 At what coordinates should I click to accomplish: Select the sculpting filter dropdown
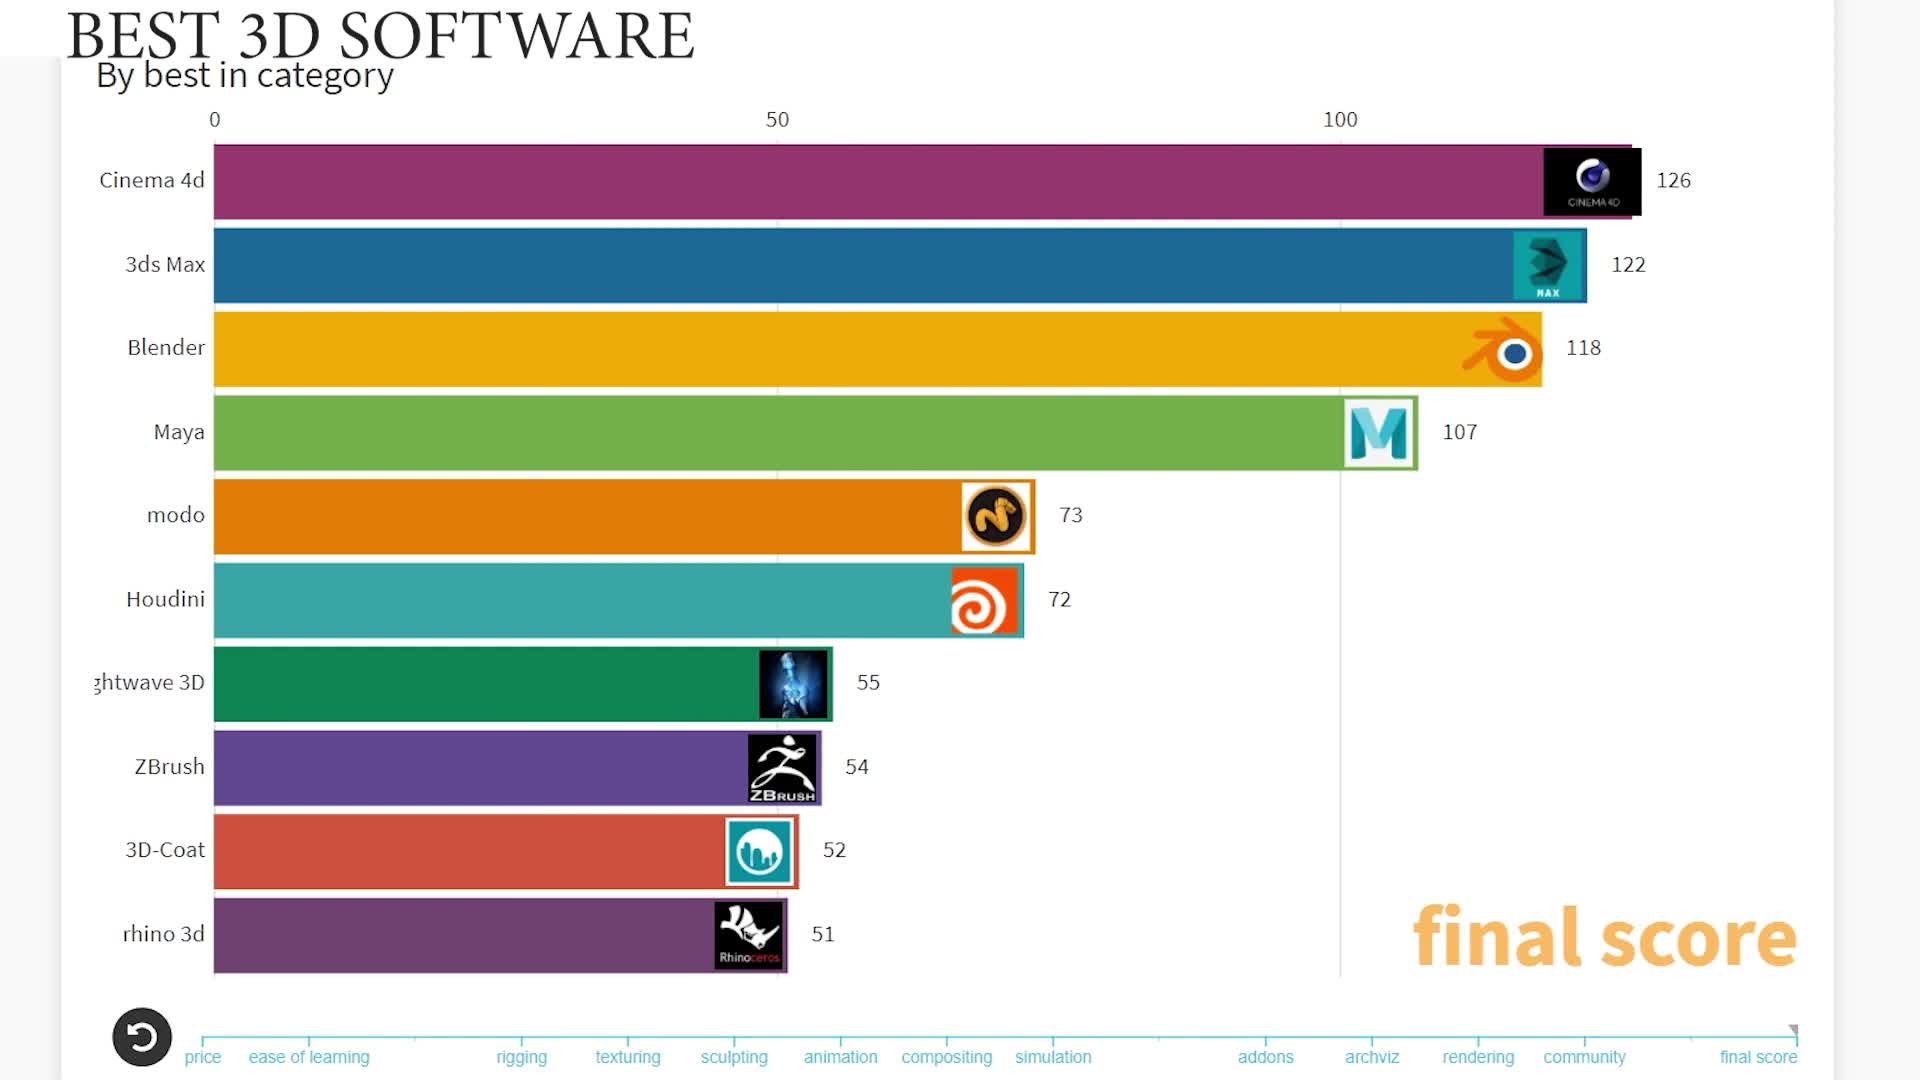(x=733, y=1055)
